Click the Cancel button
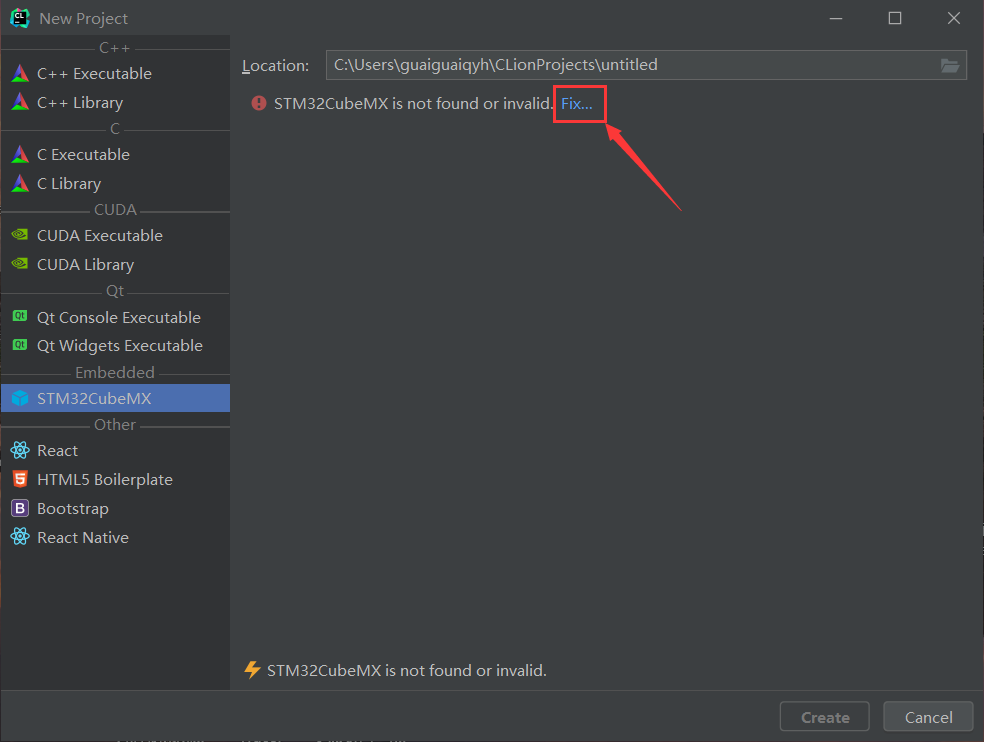984x742 pixels. click(x=928, y=717)
